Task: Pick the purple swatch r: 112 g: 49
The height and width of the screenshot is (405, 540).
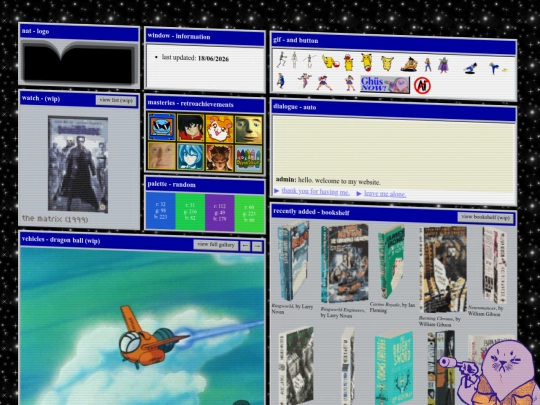Action: tap(219, 213)
